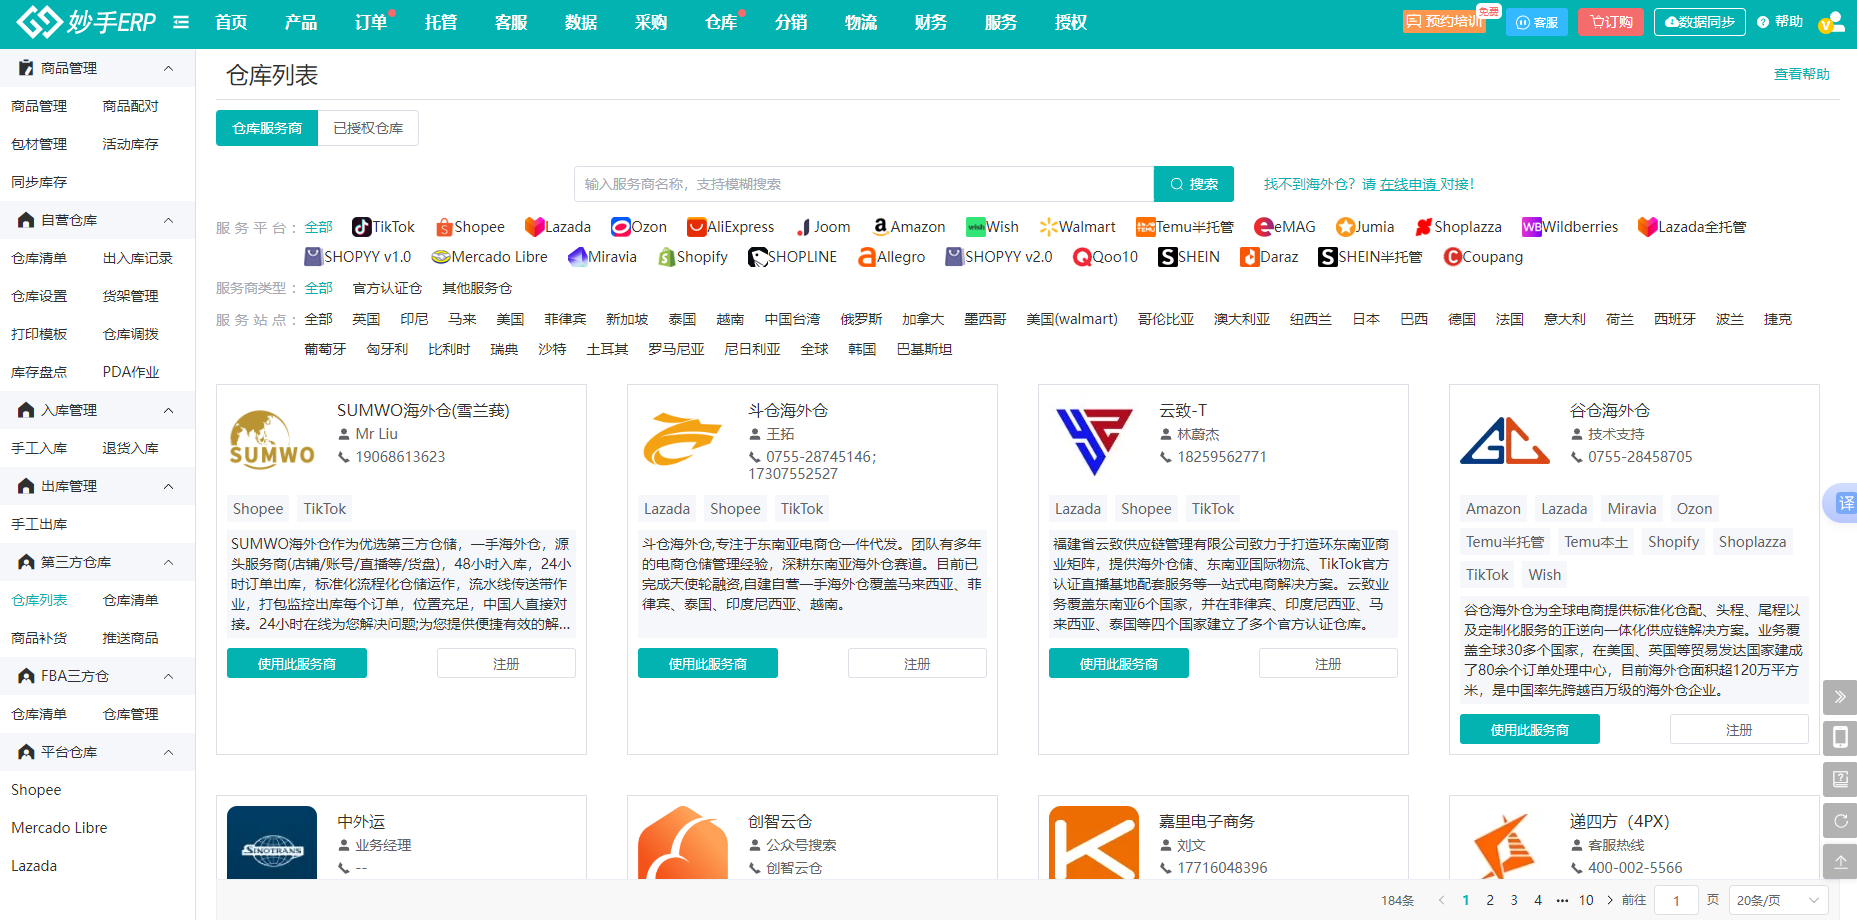Viewport: 1857px width, 920px height.
Task: Click the refresh floating side icon
Action: [x=1840, y=821]
